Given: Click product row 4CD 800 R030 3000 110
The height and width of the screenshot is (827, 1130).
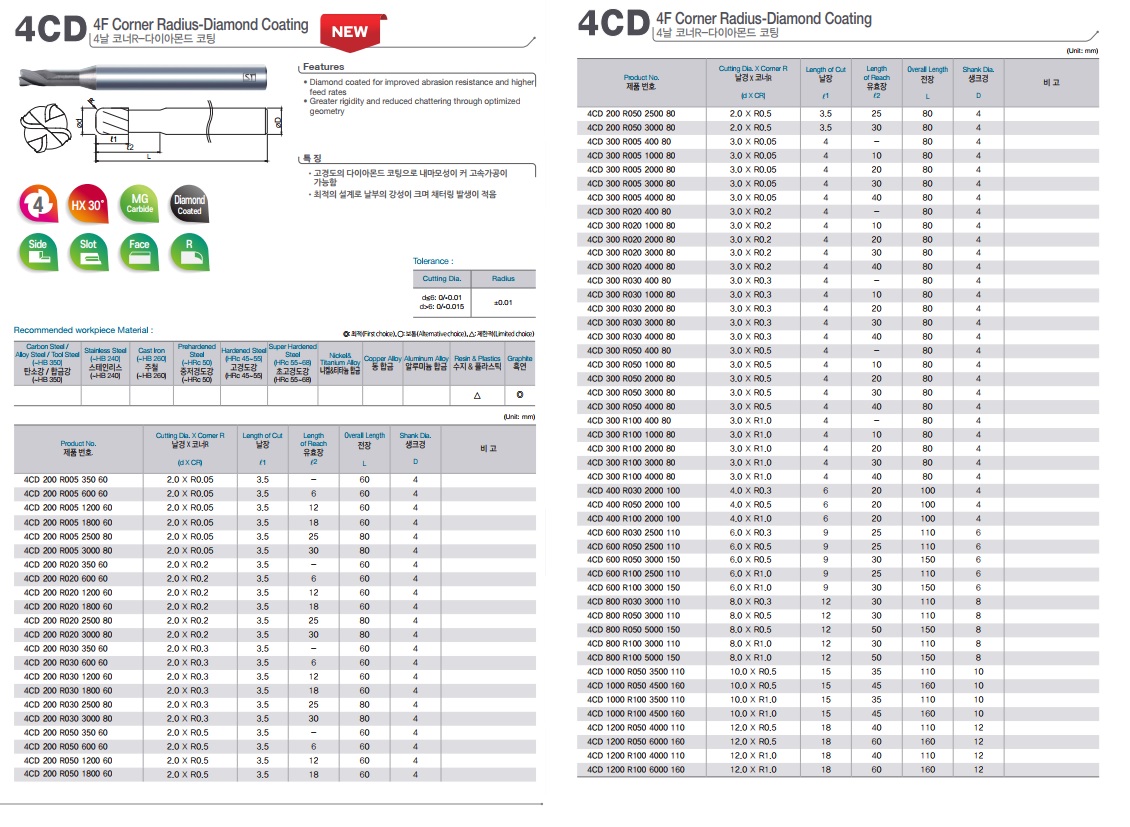Looking at the screenshot, I should [838, 602].
